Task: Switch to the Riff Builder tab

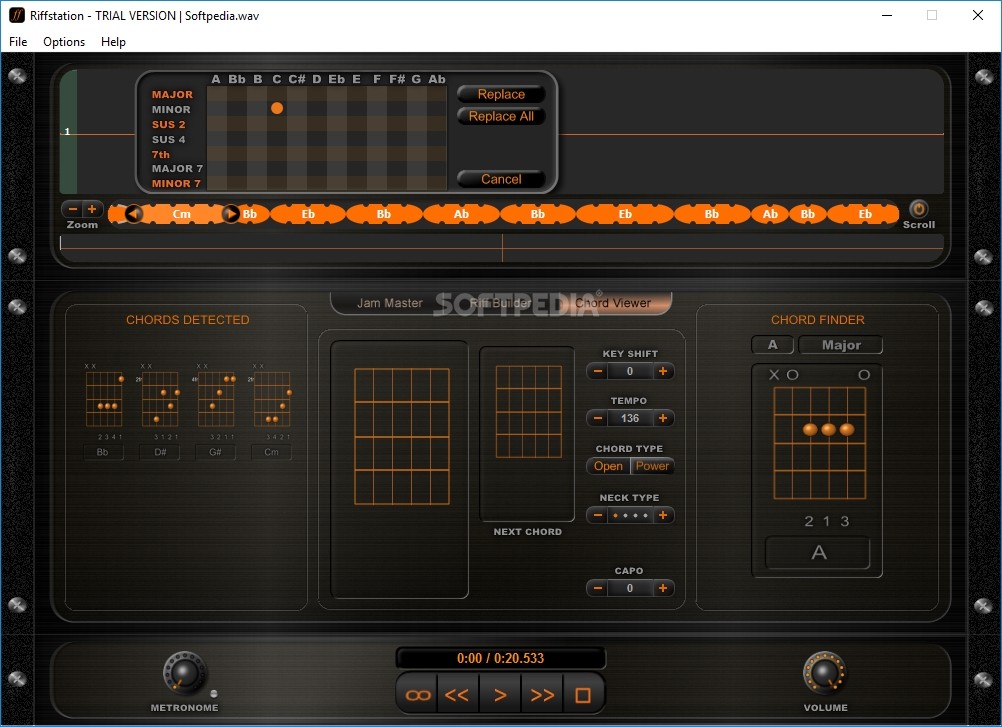Action: coord(500,303)
